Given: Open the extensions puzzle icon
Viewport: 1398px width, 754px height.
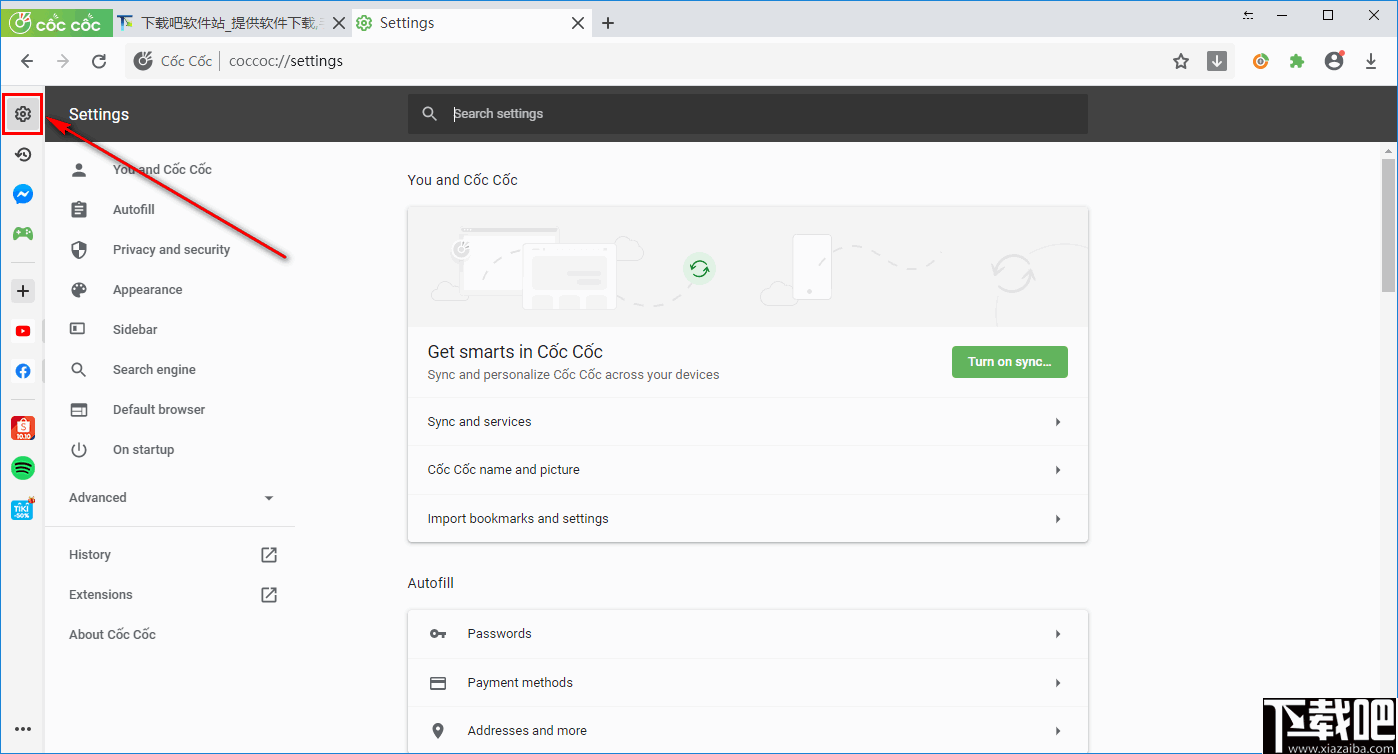Looking at the screenshot, I should pos(1297,62).
